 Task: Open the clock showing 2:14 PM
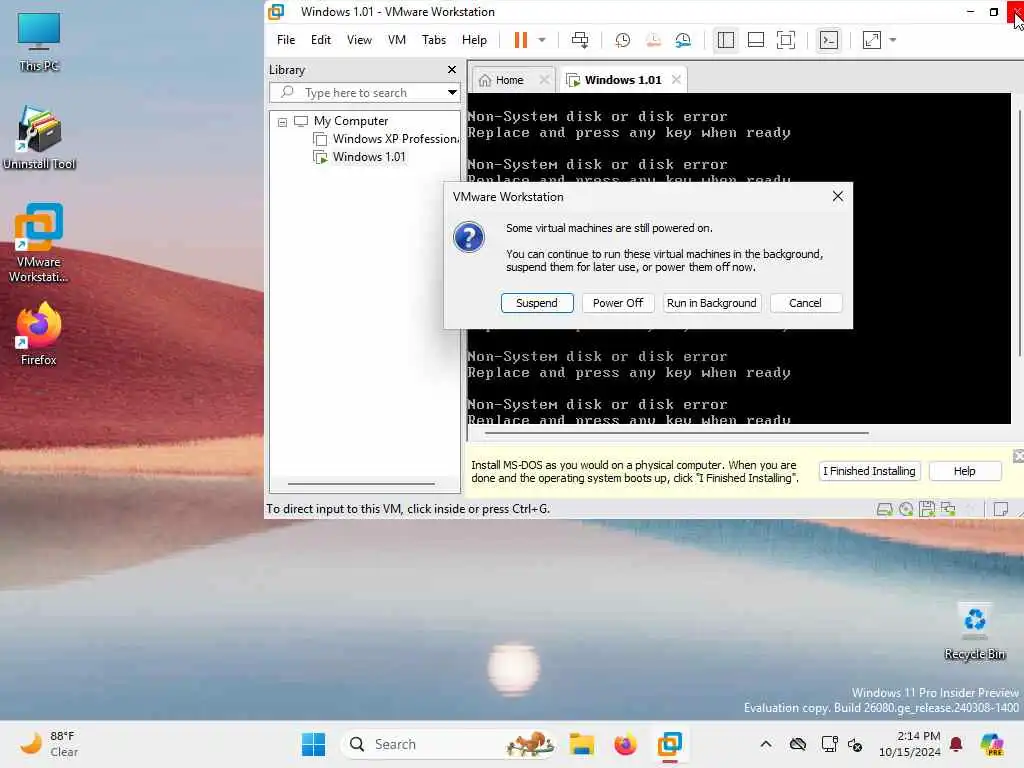click(910, 744)
